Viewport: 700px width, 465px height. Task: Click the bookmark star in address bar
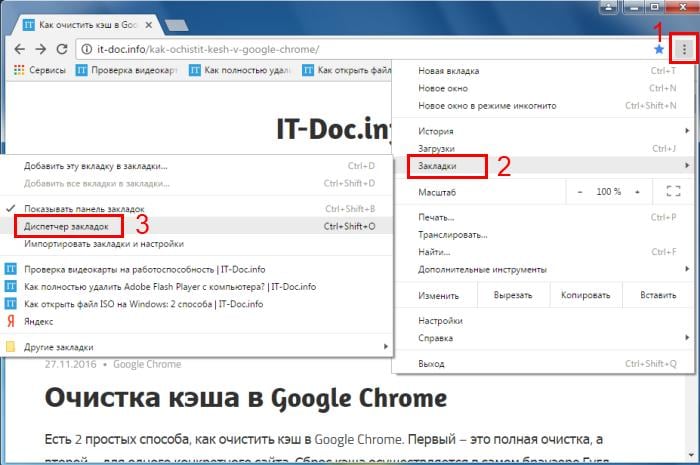(x=659, y=48)
